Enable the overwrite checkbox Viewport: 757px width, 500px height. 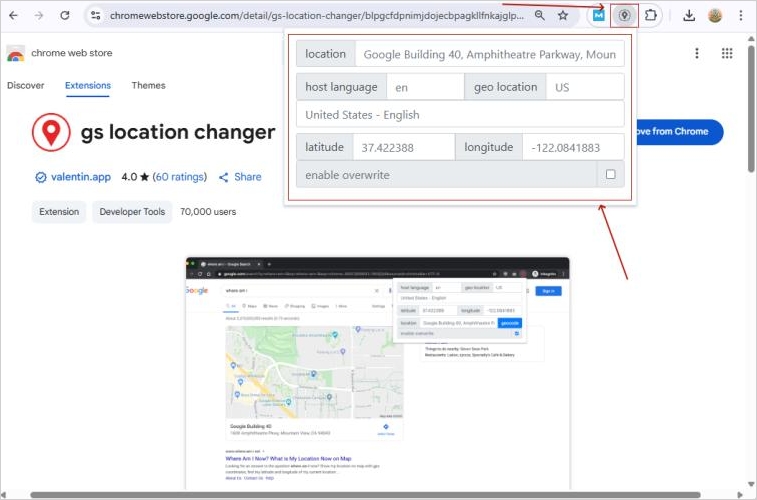[x=610, y=175]
